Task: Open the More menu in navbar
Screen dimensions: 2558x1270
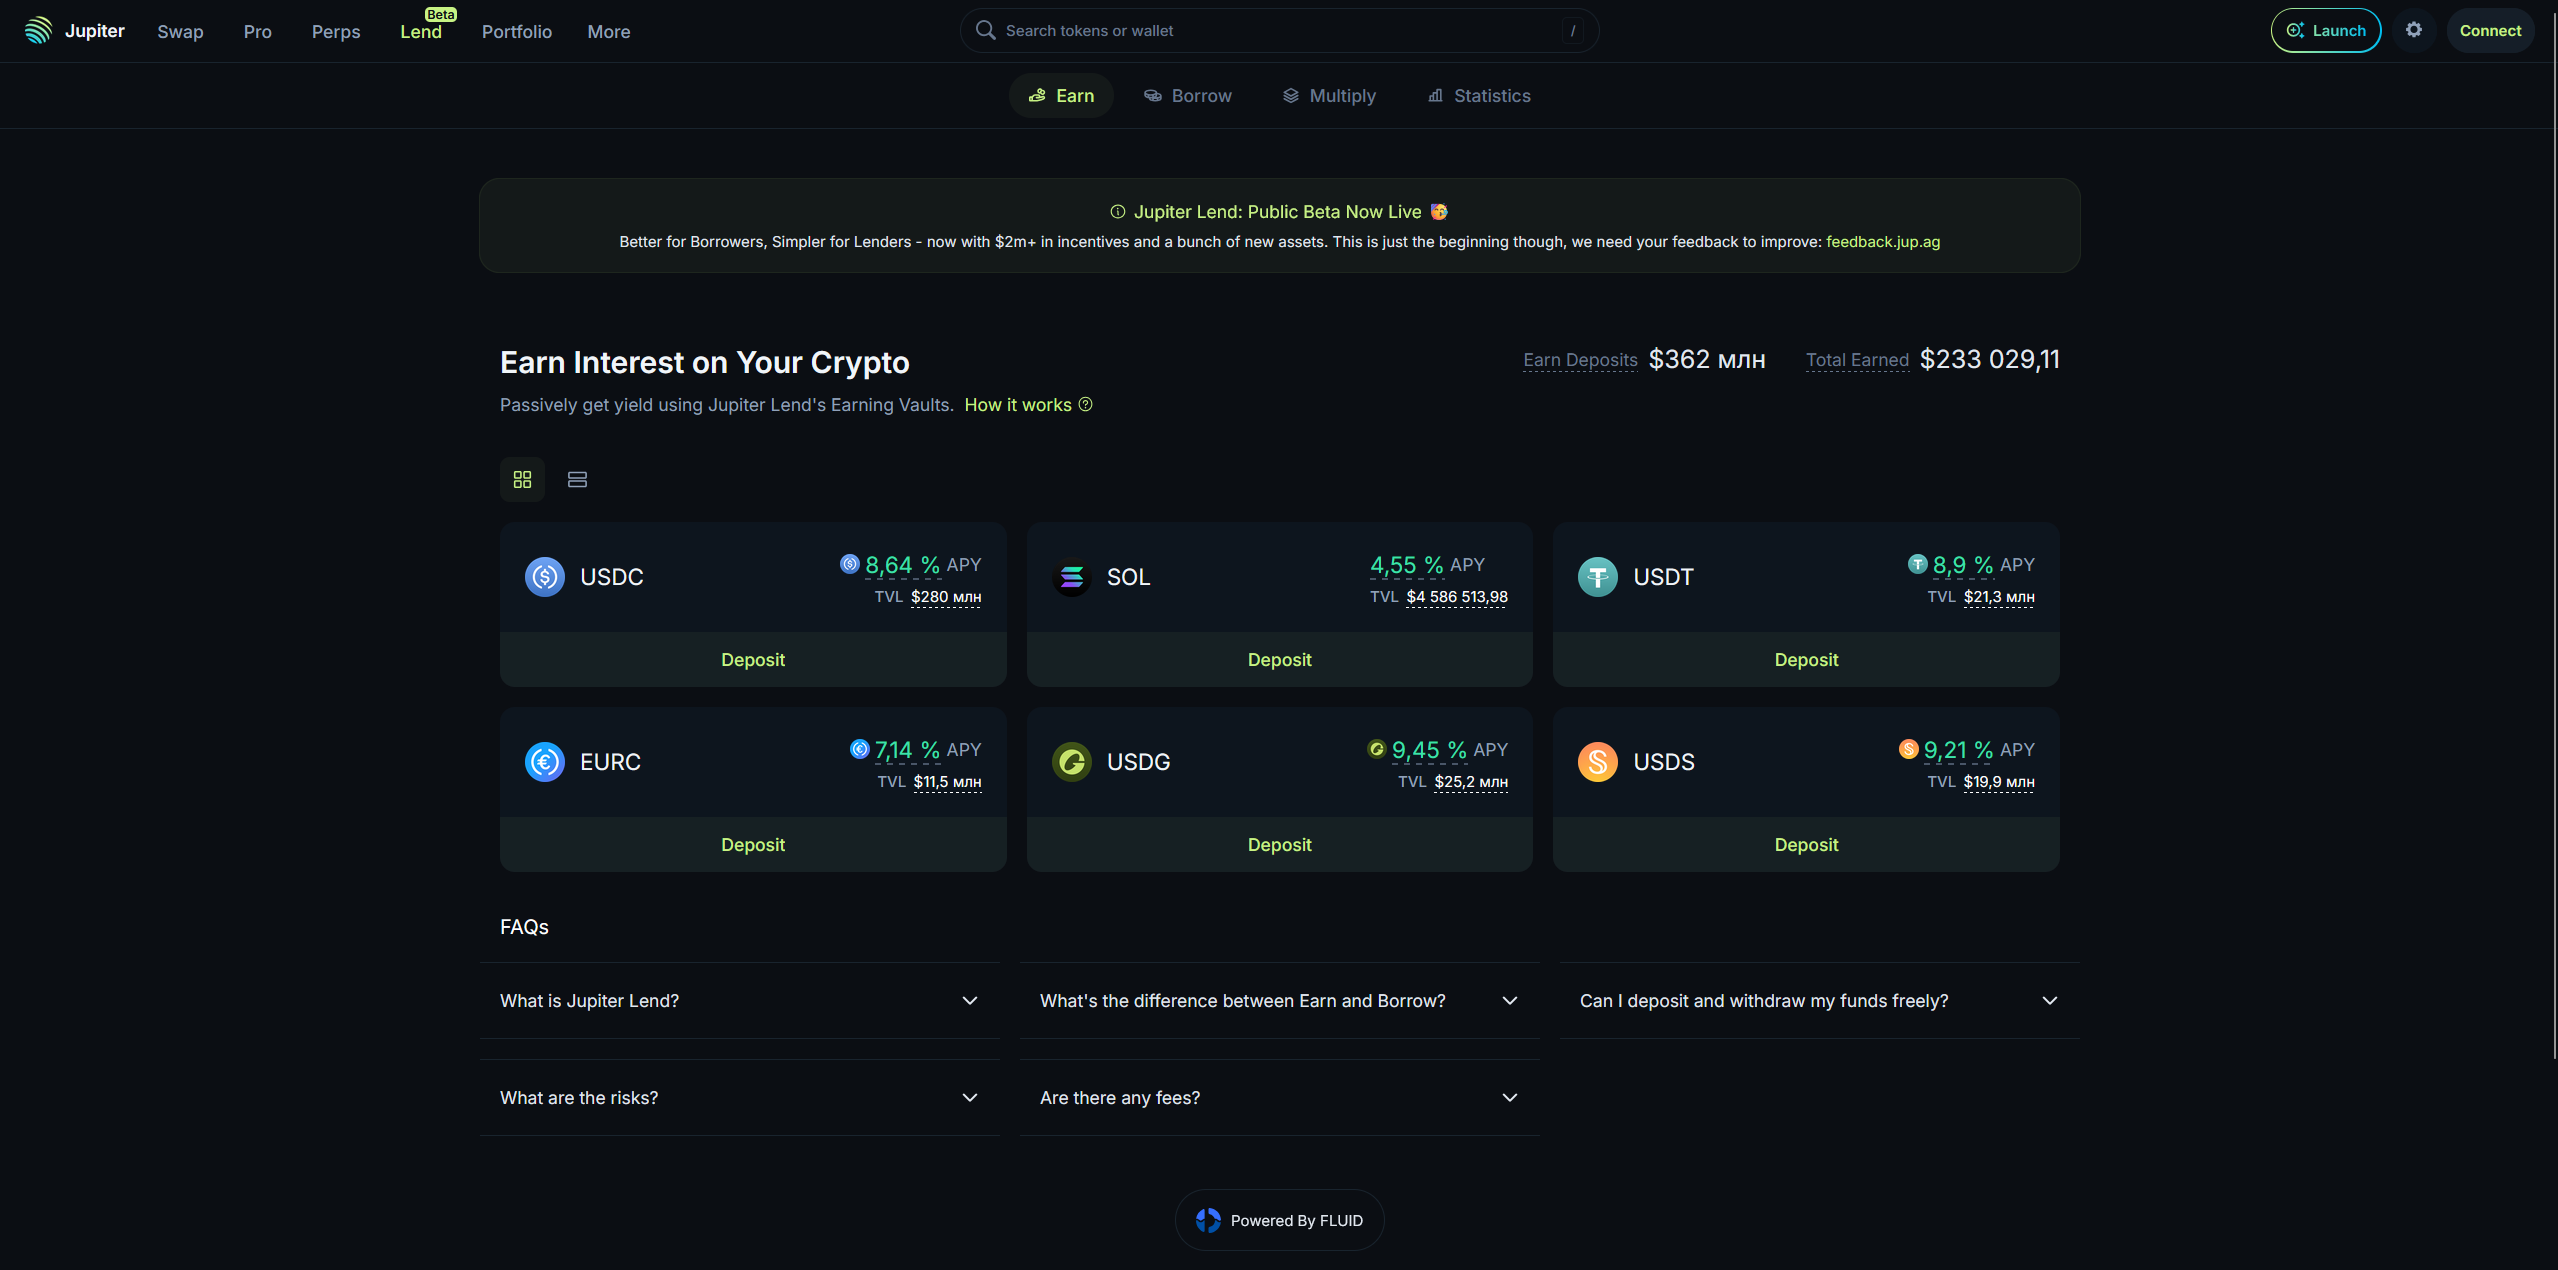Action: [x=608, y=32]
